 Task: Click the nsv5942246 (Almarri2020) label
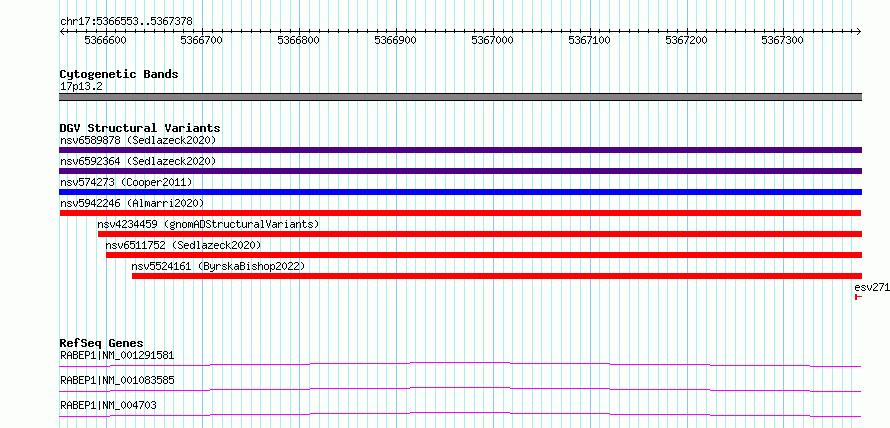point(132,203)
